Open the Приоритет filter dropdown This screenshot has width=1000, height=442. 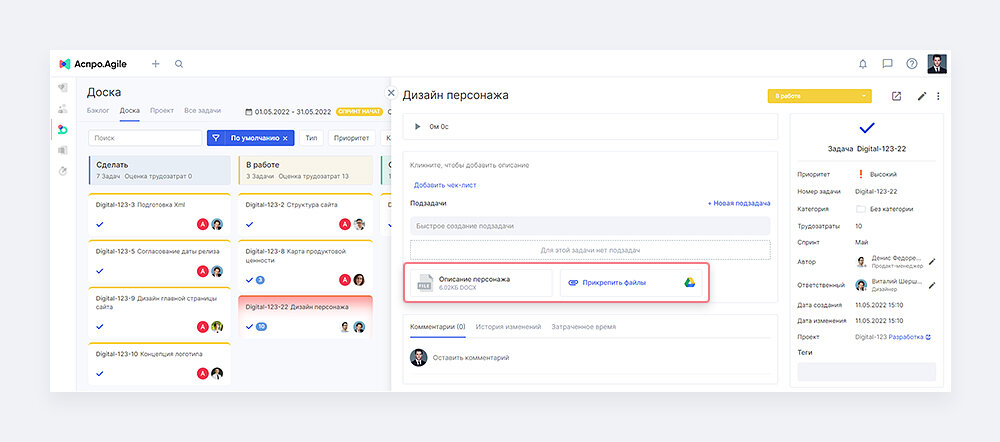(351, 138)
